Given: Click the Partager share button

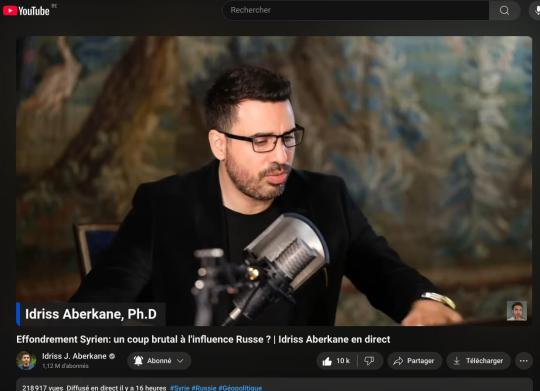Looking at the screenshot, I should coord(414,361).
